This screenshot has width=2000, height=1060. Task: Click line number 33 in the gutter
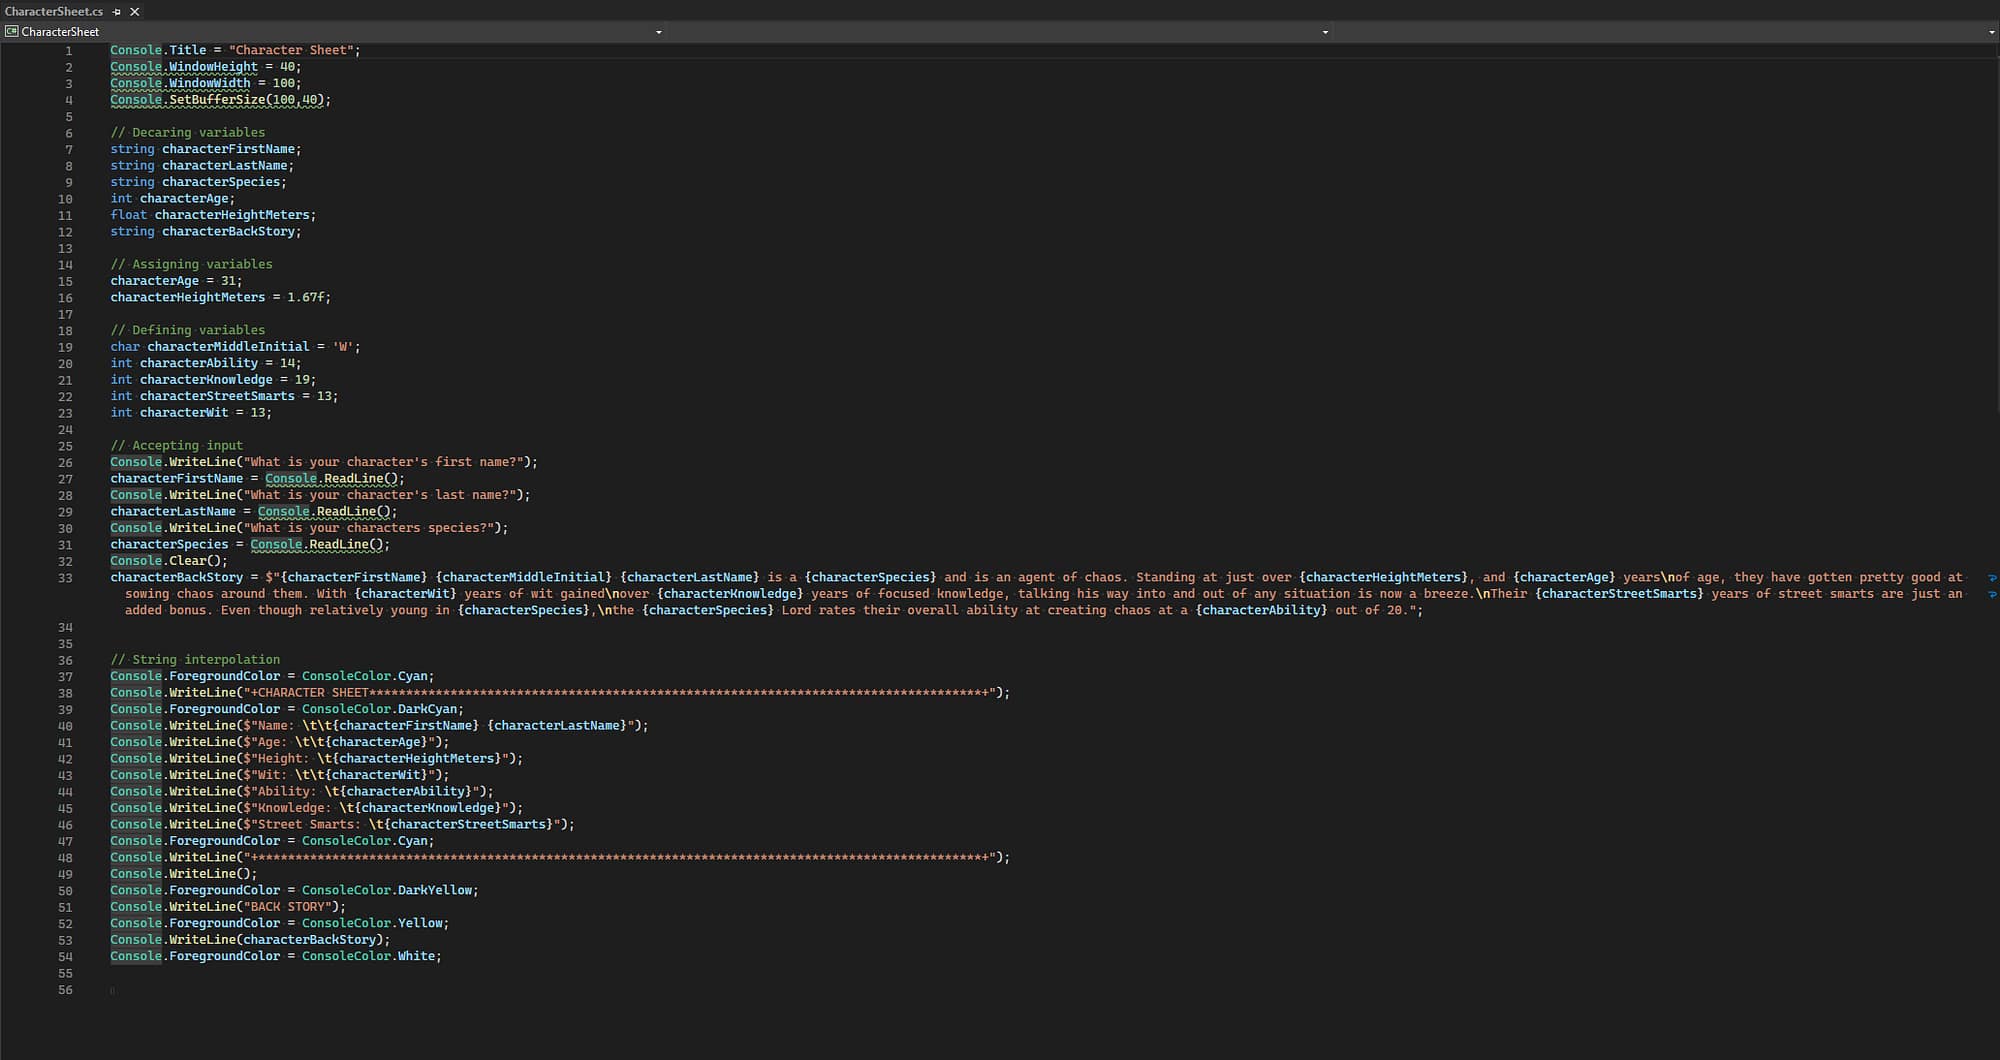click(x=65, y=578)
